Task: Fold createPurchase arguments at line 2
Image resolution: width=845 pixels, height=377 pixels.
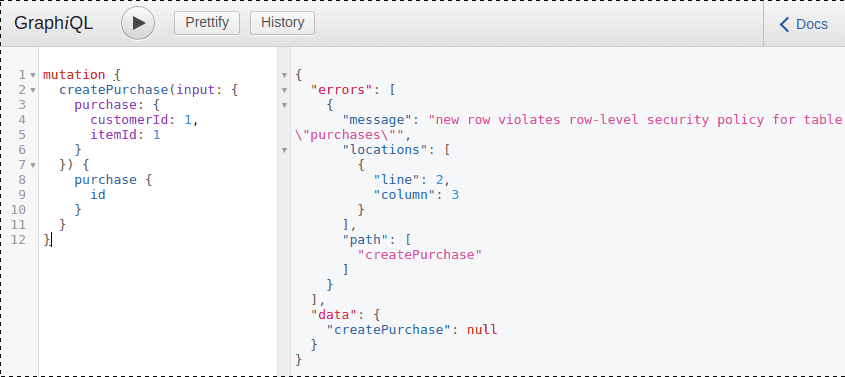Action: [x=33, y=90]
